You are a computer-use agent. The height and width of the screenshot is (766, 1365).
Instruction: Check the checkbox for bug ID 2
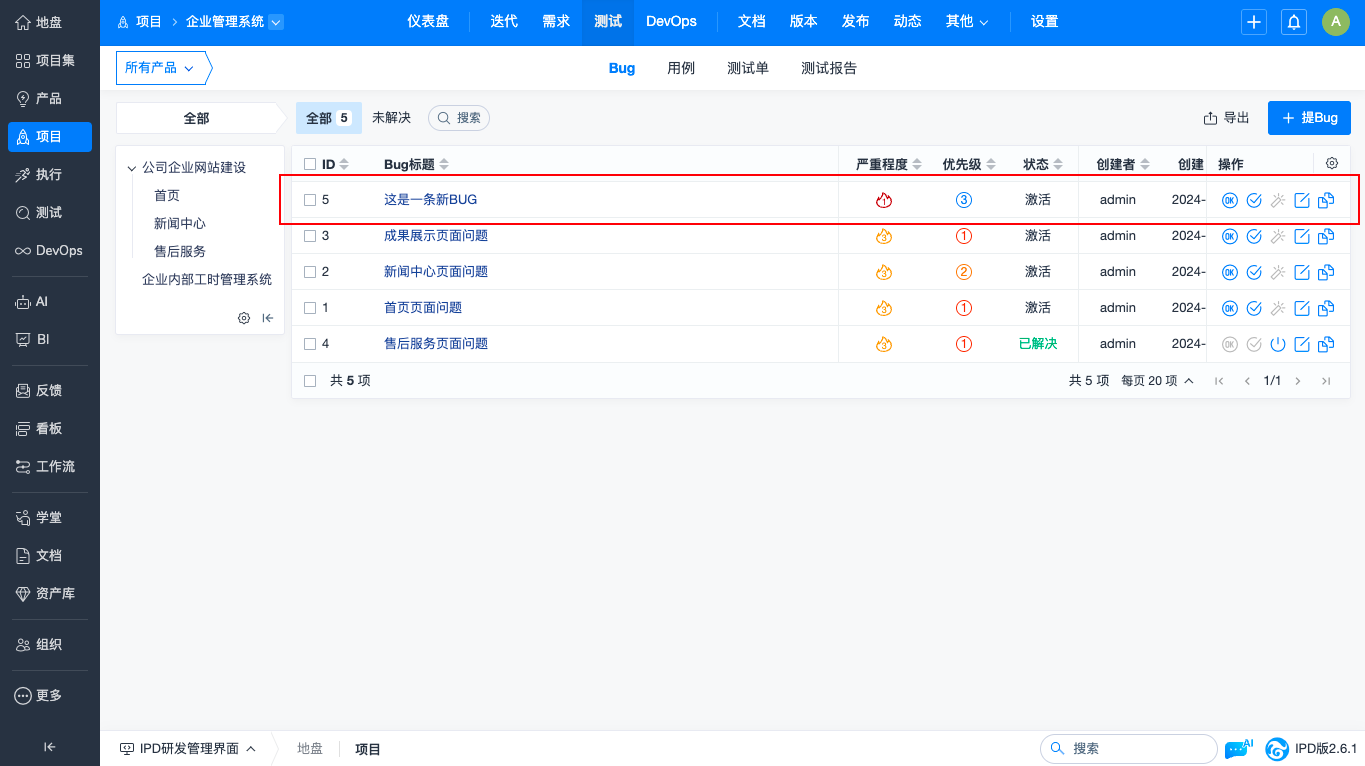tap(310, 272)
